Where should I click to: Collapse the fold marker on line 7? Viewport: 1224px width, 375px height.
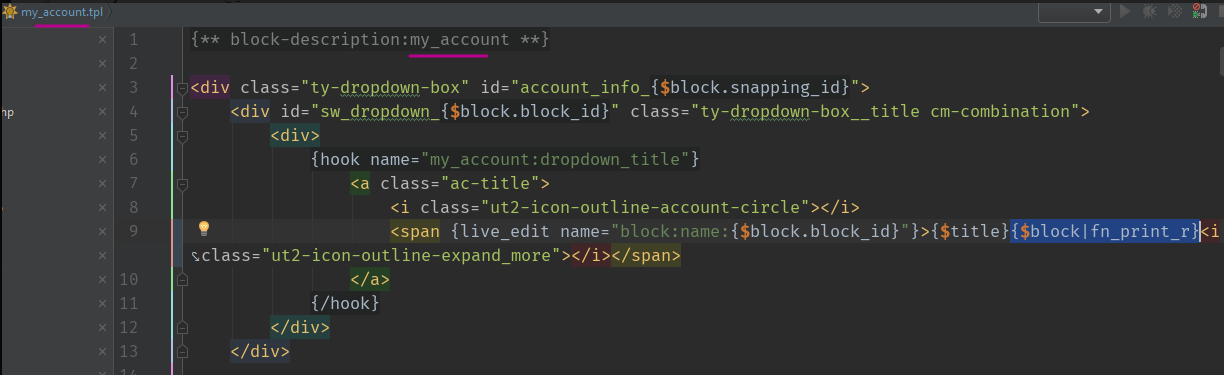point(182,184)
